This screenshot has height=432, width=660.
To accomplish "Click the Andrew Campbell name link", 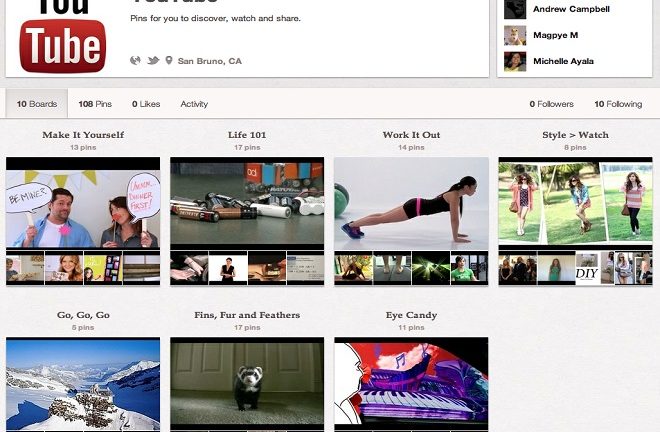I will tap(571, 9).
